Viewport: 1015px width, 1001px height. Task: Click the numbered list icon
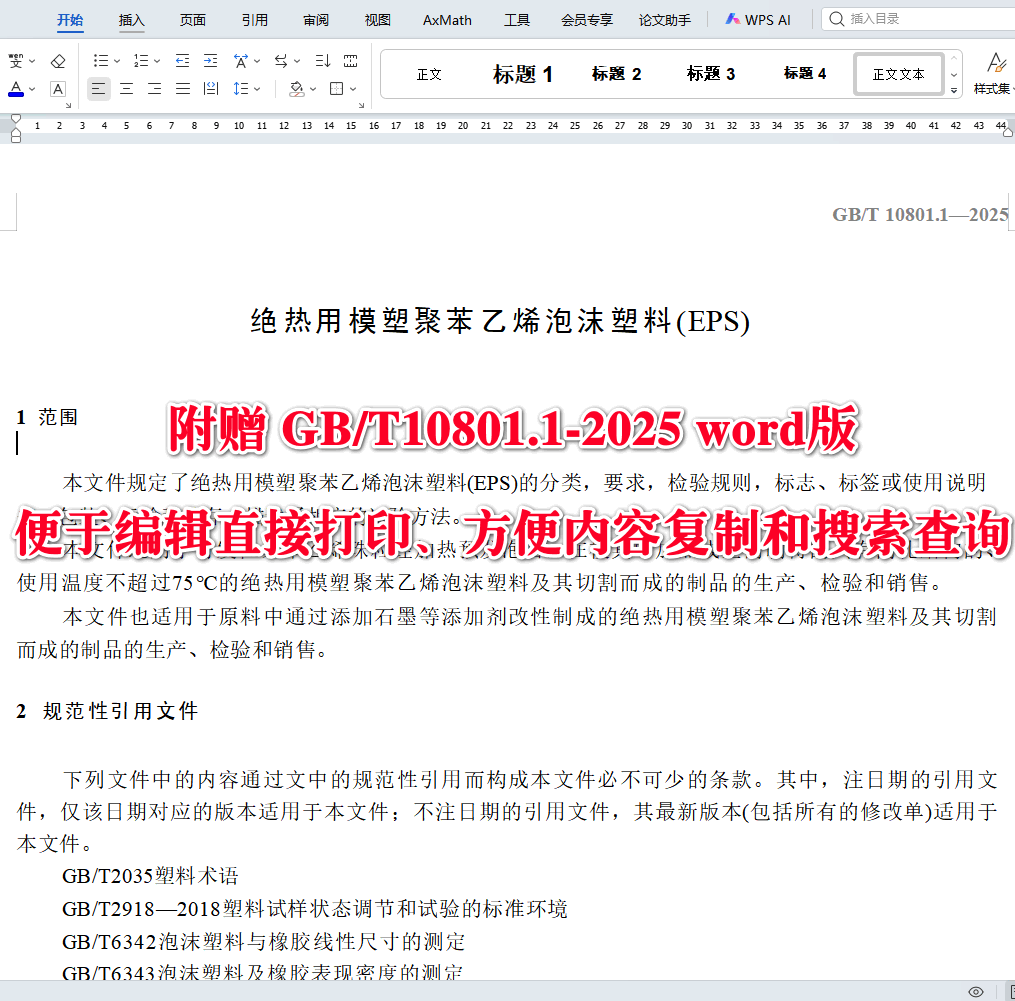coord(140,61)
